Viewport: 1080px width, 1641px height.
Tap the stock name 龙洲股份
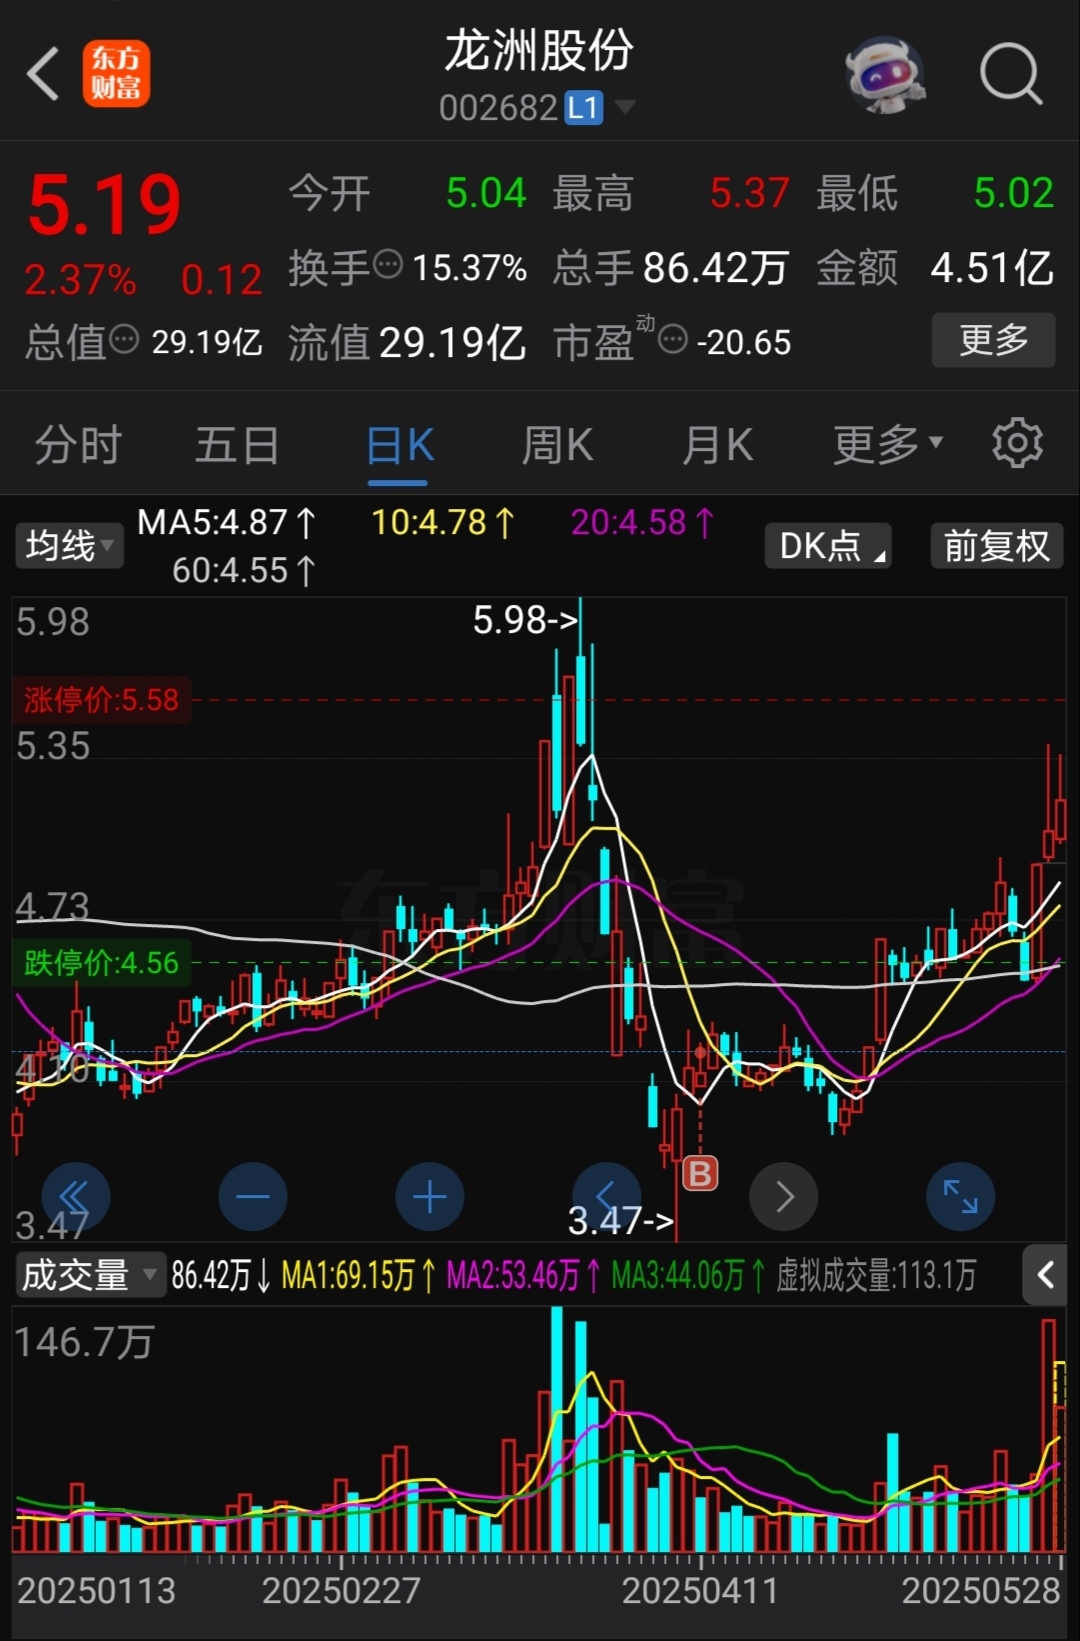tap(539, 51)
